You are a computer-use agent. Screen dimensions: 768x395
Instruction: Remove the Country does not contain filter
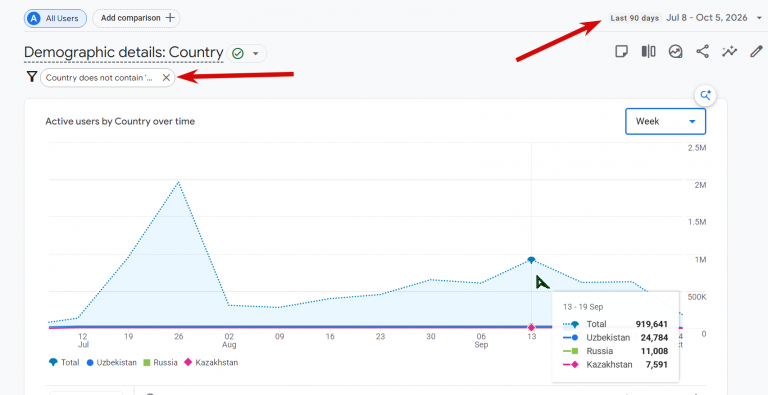coord(166,77)
